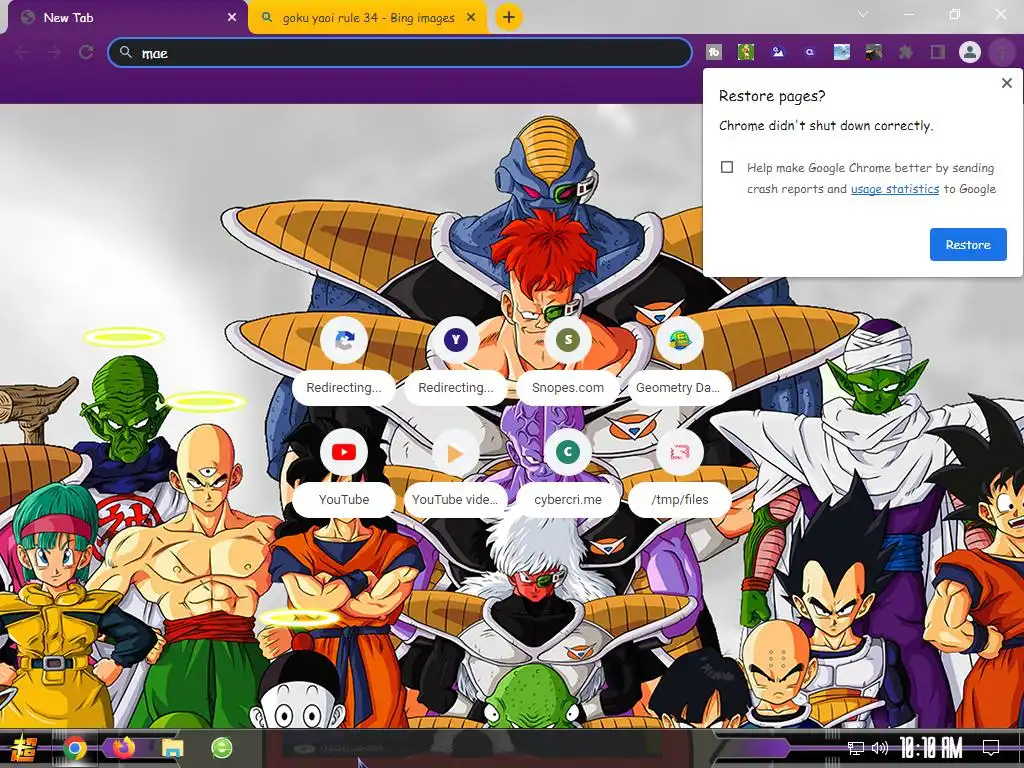Open the Extensions puzzle piece menu
This screenshot has width=1024, height=768.
tap(906, 52)
